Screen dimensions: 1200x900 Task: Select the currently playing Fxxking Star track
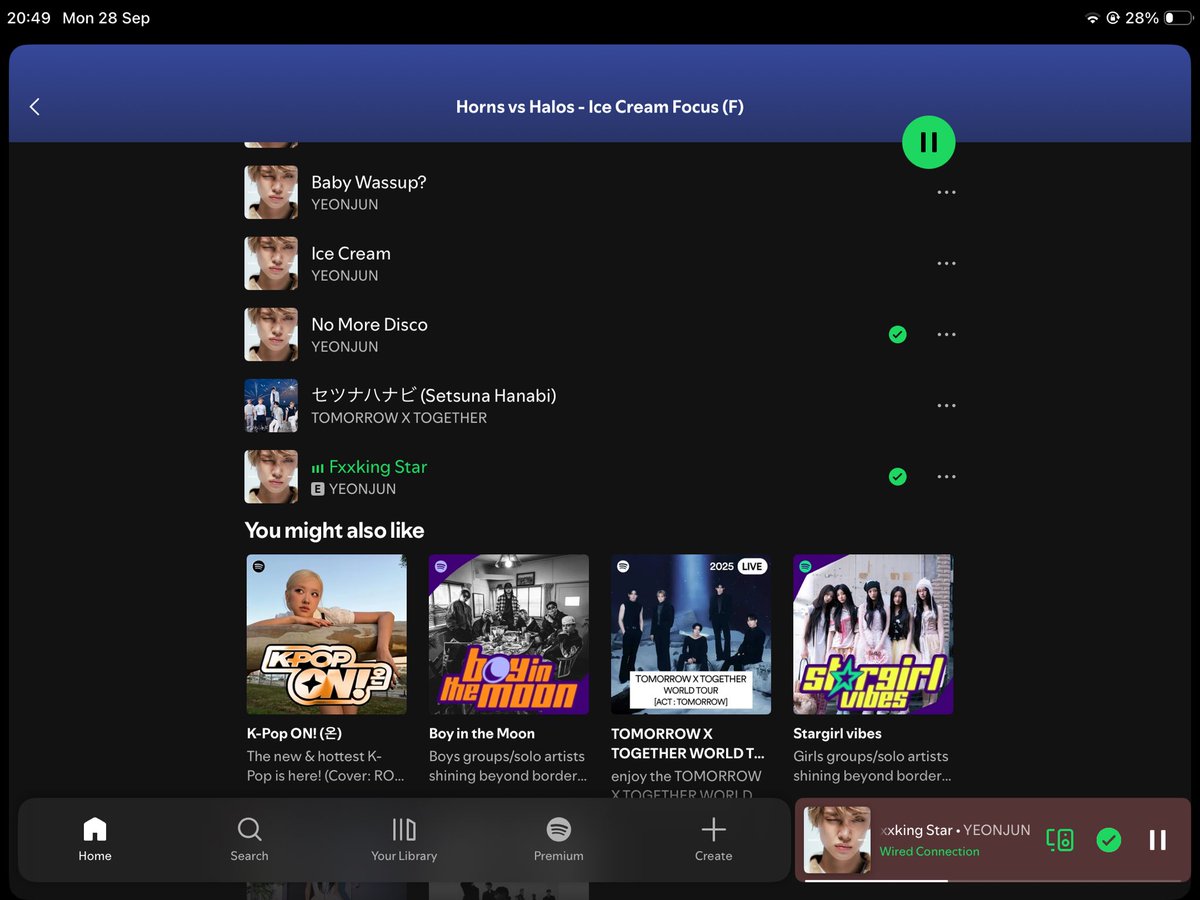pyautogui.click(x=600, y=477)
